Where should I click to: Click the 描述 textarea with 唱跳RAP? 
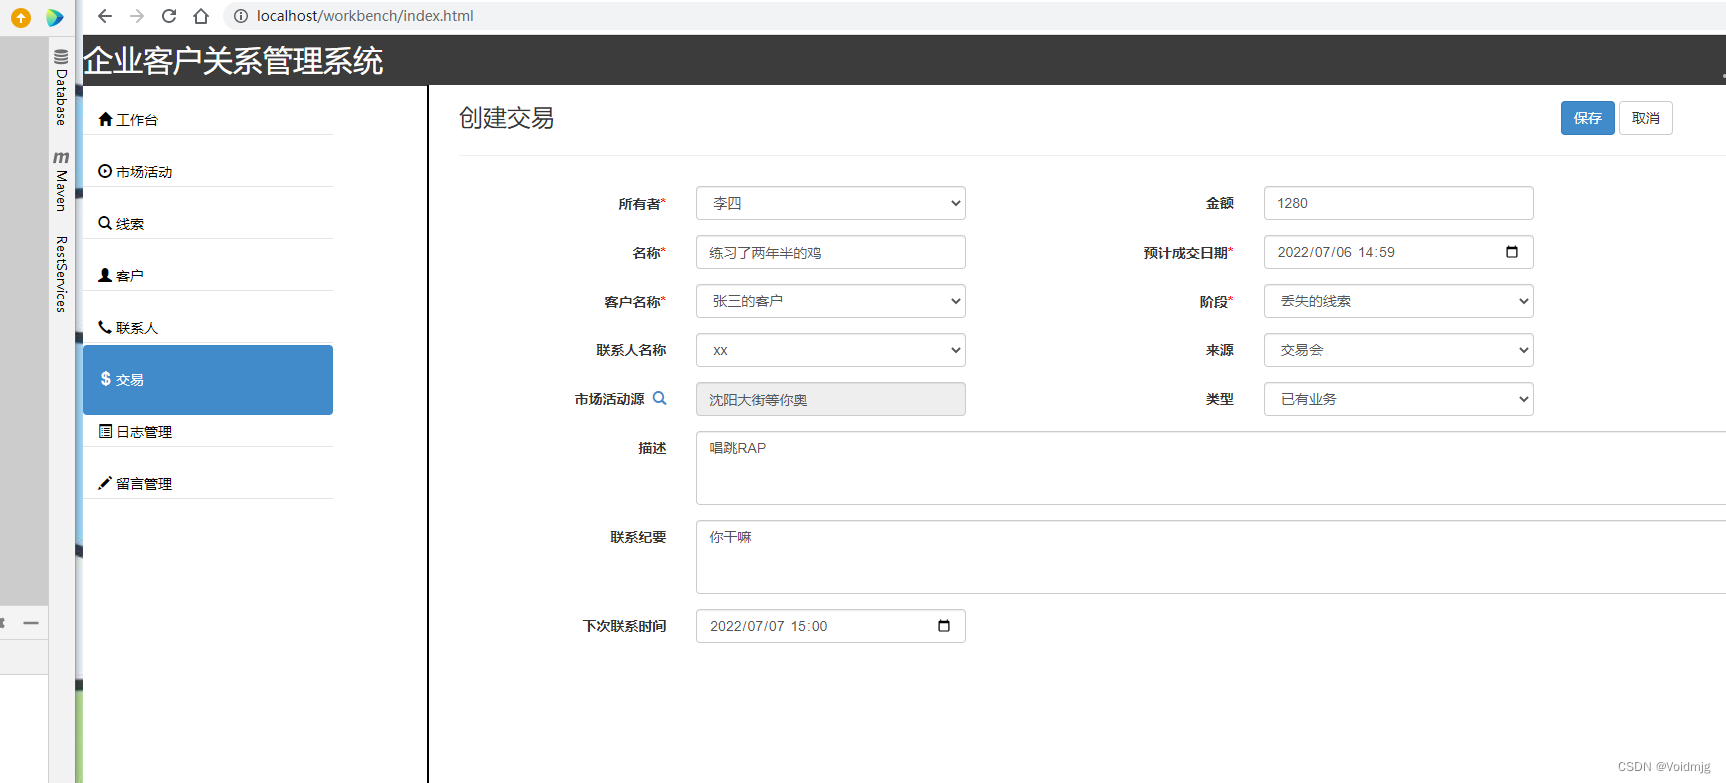point(1211,468)
